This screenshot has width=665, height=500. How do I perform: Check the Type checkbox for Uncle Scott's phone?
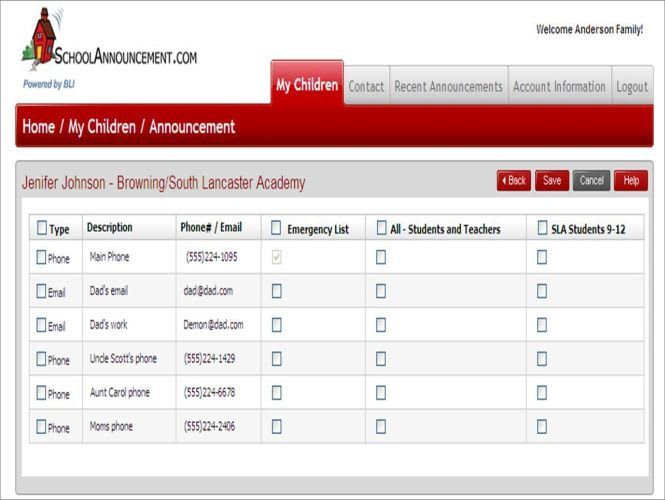pyautogui.click(x=41, y=359)
